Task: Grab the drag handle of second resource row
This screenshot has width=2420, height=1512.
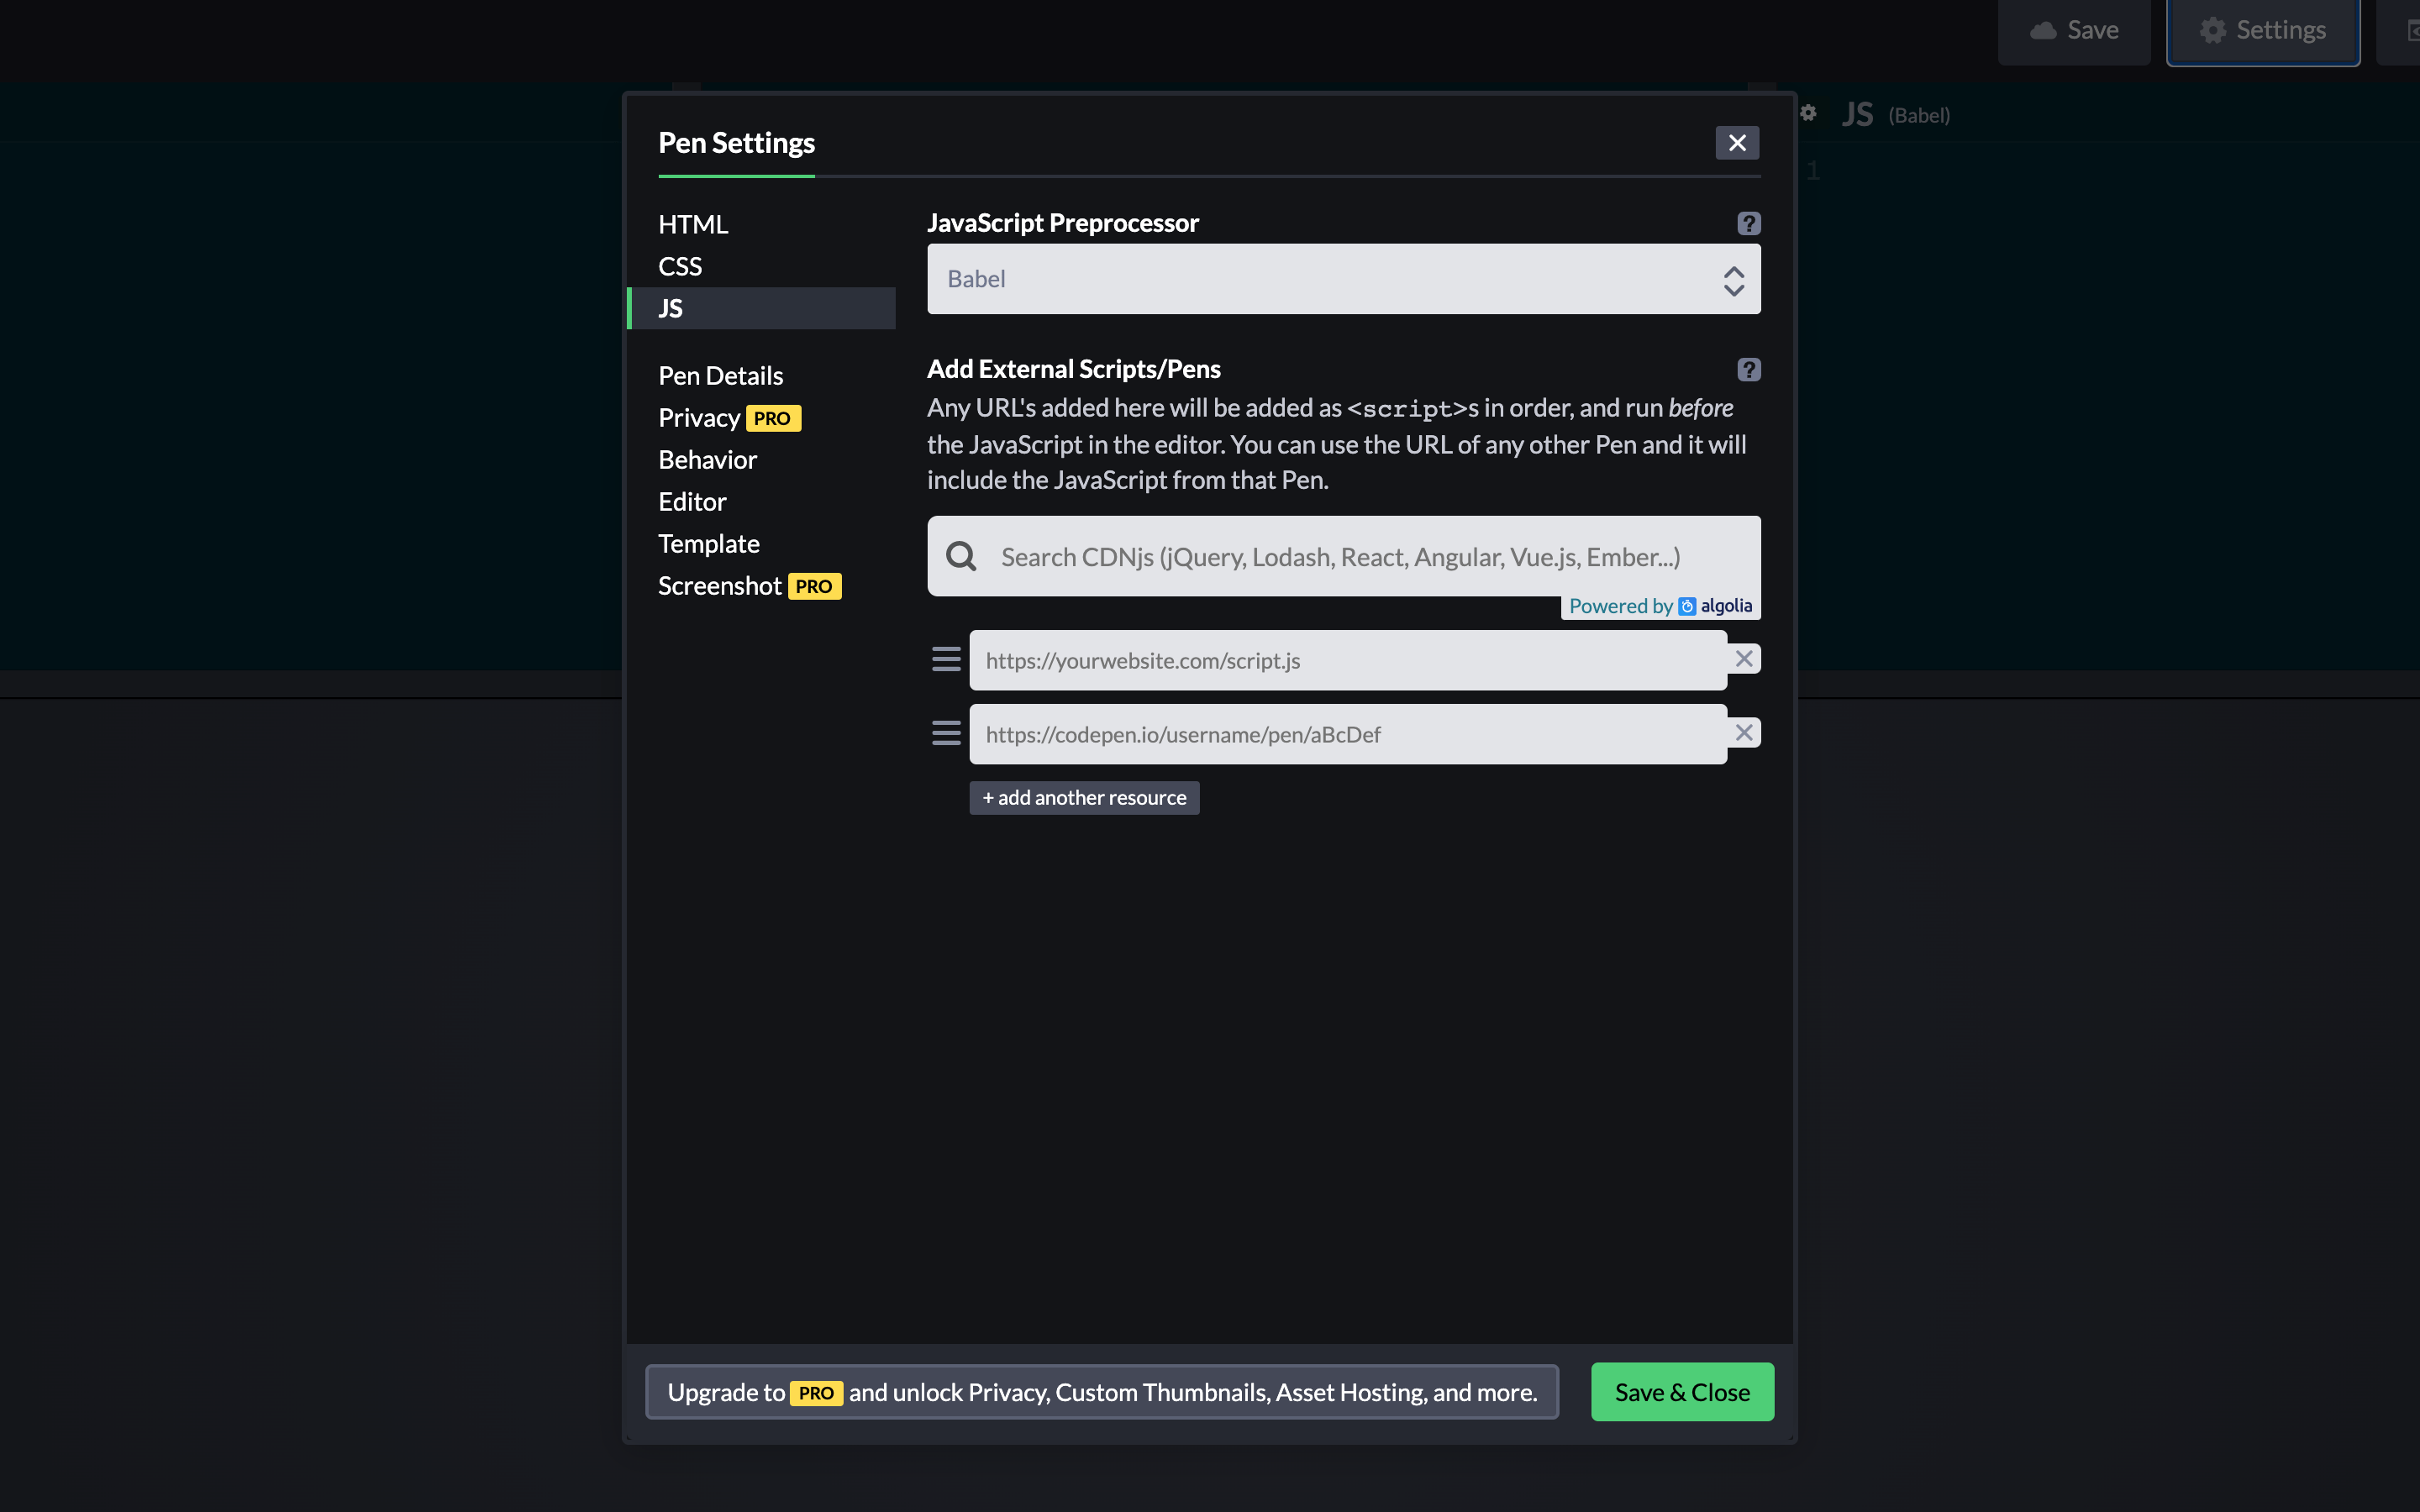Action: (x=946, y=733)
